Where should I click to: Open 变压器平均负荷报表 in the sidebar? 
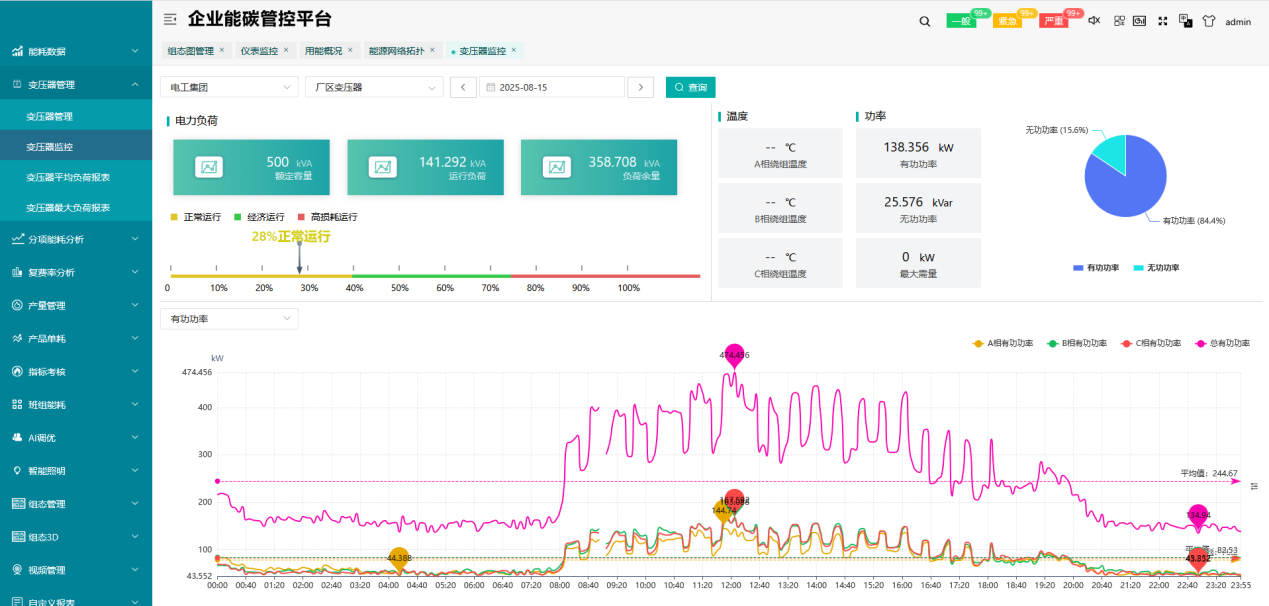click(x=68, y=177)
